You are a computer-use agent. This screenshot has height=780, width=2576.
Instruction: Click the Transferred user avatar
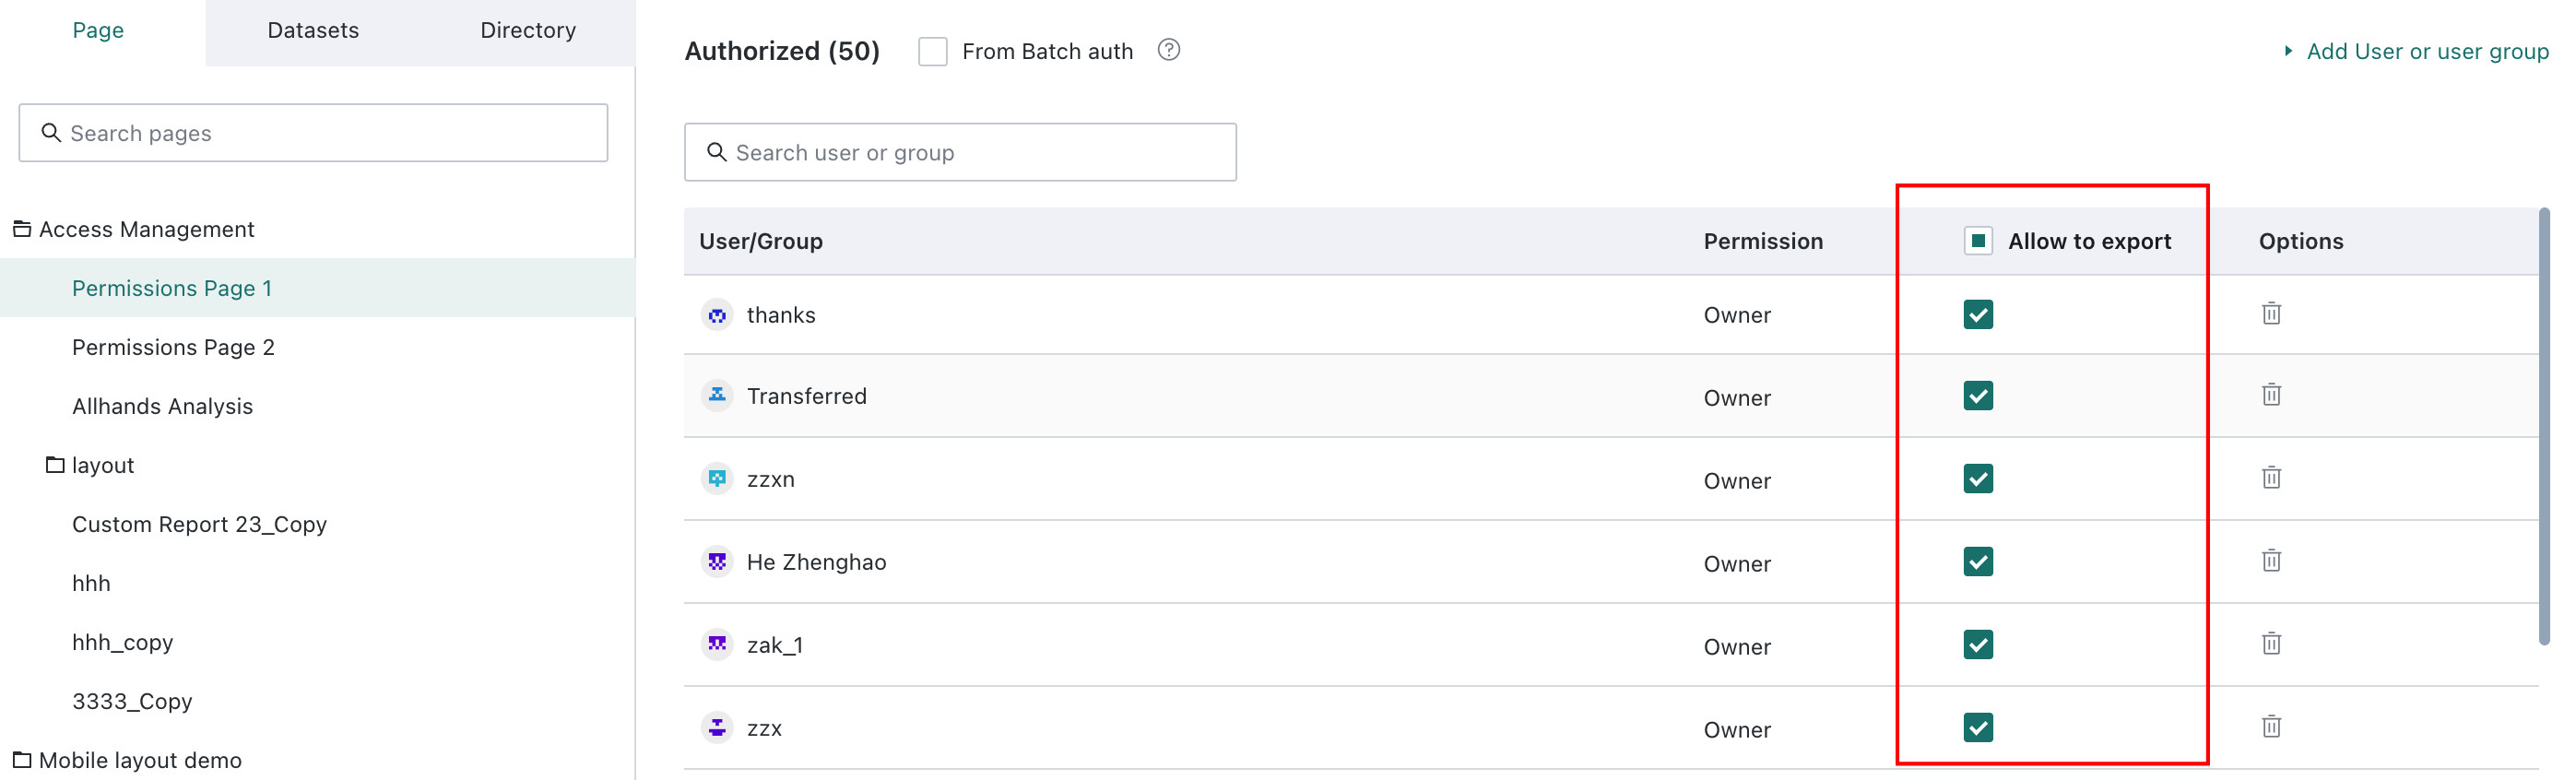717,396
